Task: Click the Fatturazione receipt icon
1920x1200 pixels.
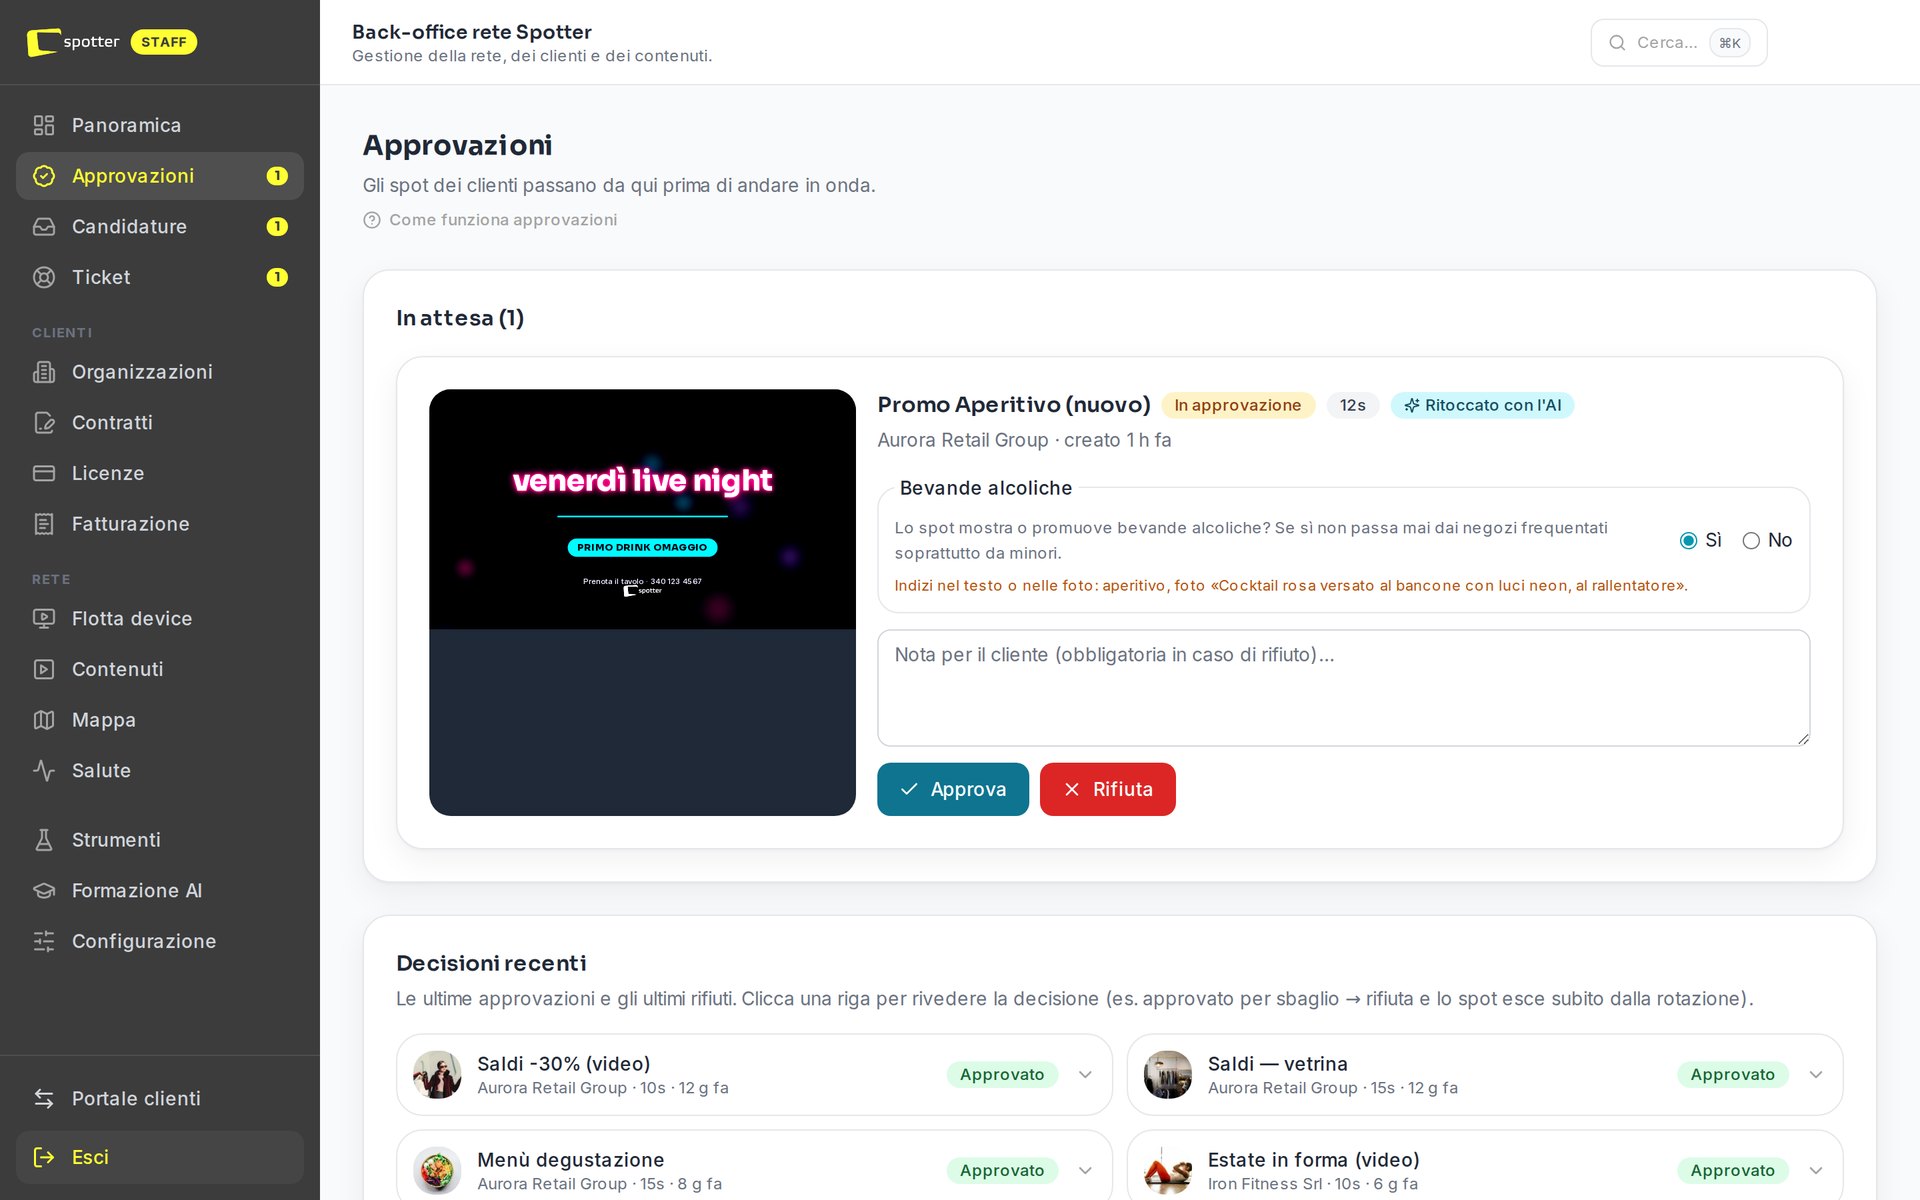Action: point(44,524)
